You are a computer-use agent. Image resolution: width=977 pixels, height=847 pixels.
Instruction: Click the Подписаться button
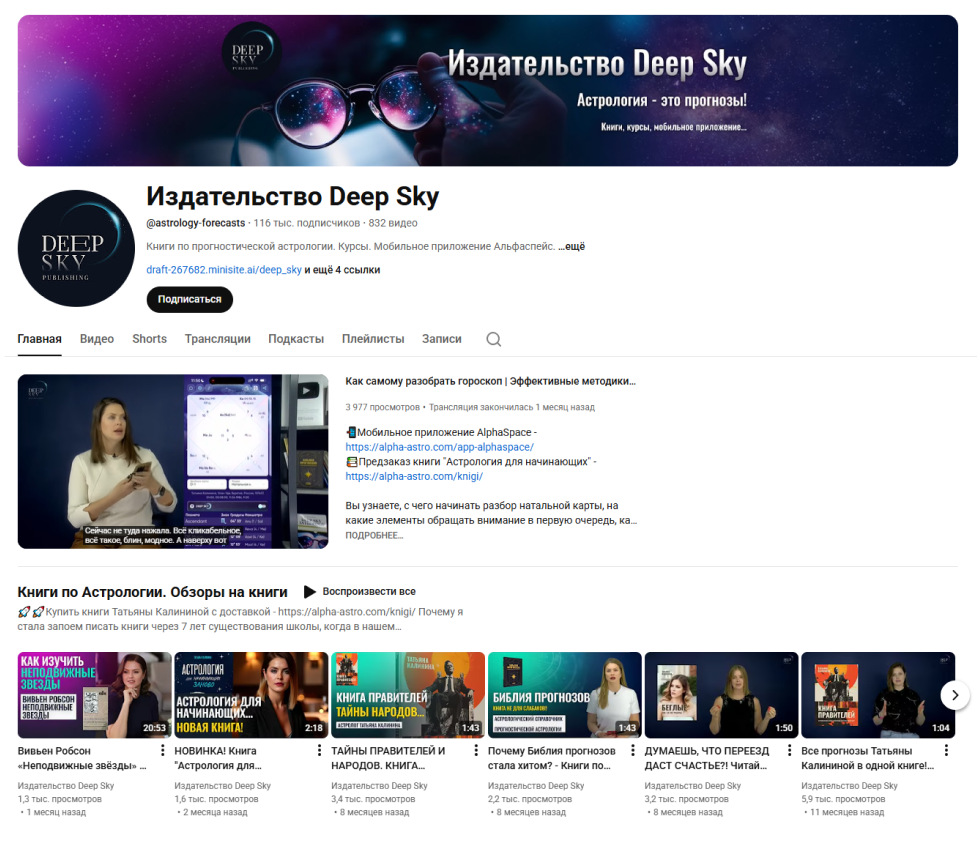coord(189,299)
